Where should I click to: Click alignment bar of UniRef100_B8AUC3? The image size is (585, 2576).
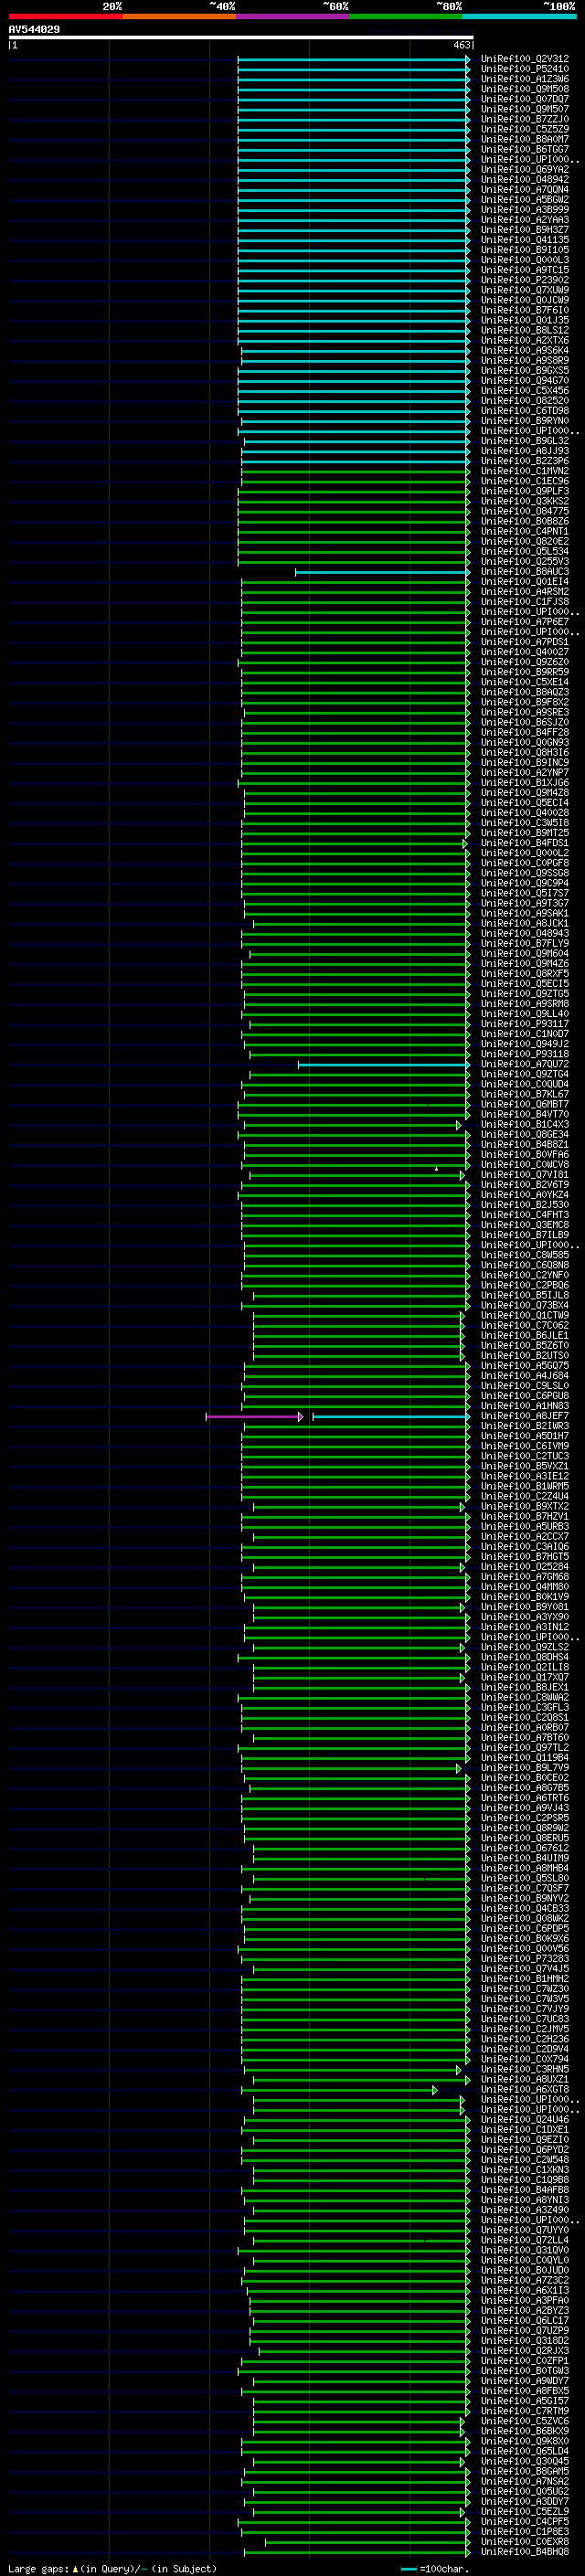pyautogui.click(x=382, y=572)
